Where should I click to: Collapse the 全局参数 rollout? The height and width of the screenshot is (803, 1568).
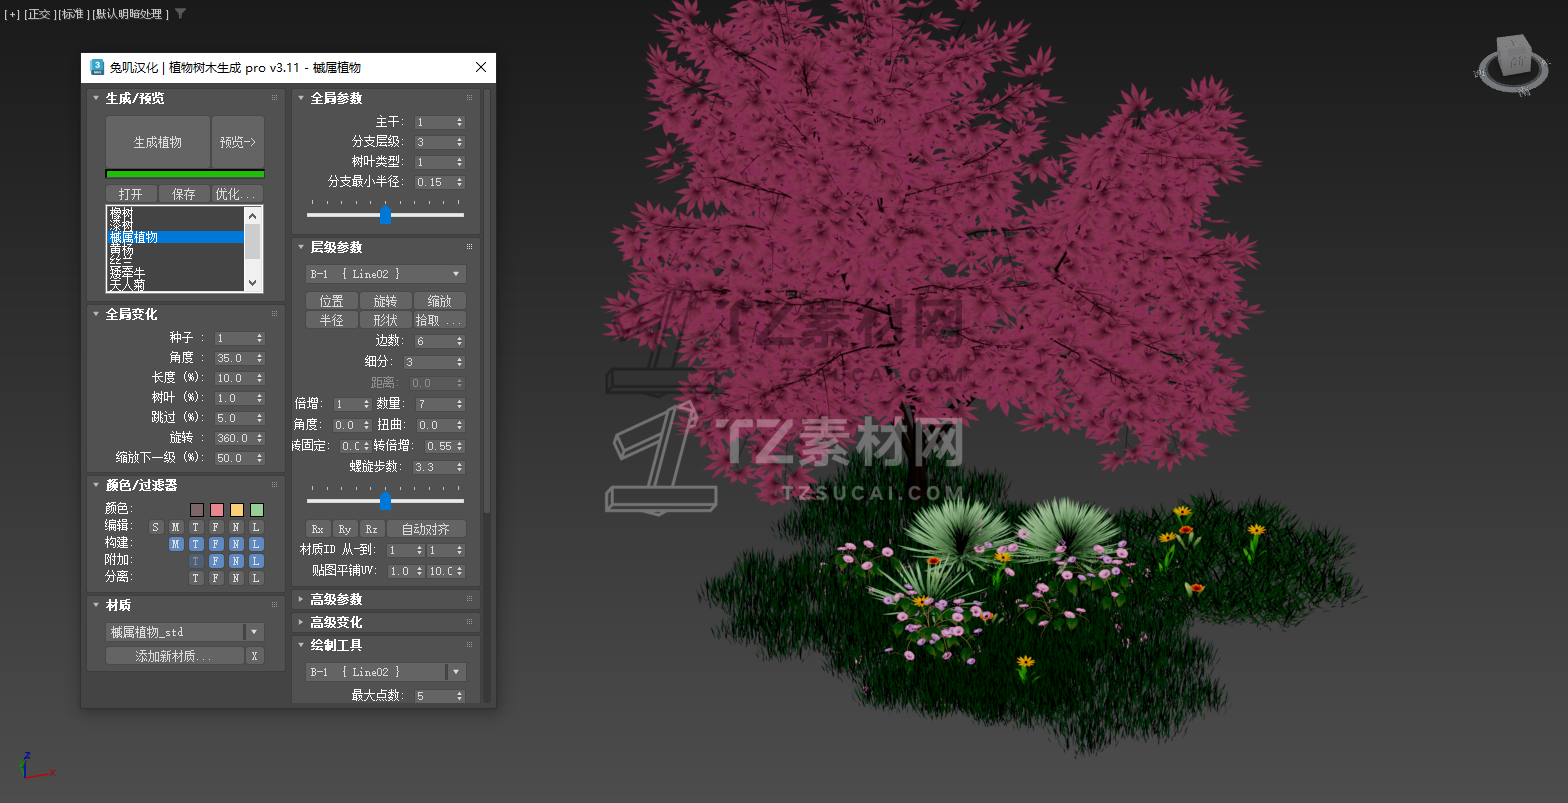pos(301,98)
